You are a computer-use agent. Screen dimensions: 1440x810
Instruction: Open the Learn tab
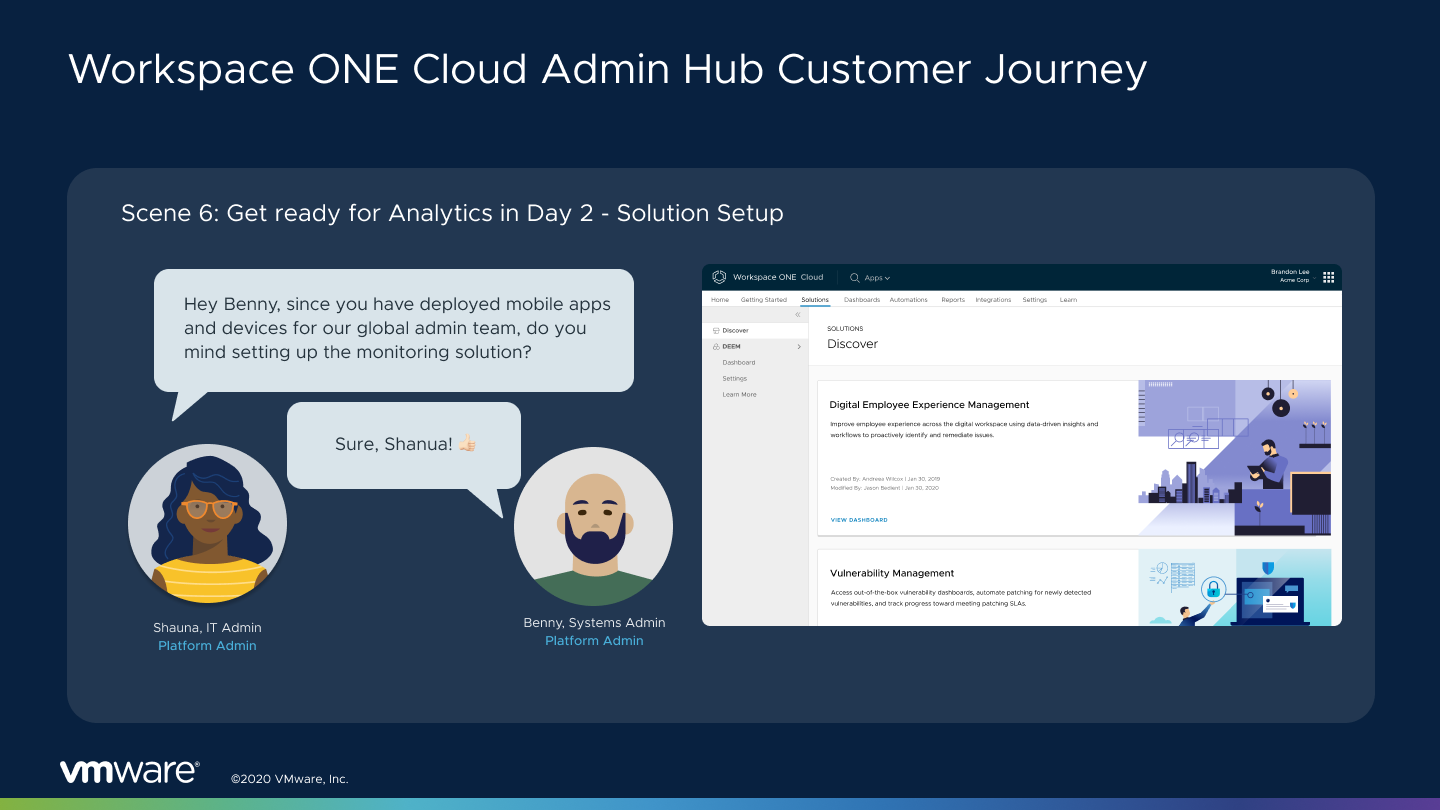[1069, 300]
